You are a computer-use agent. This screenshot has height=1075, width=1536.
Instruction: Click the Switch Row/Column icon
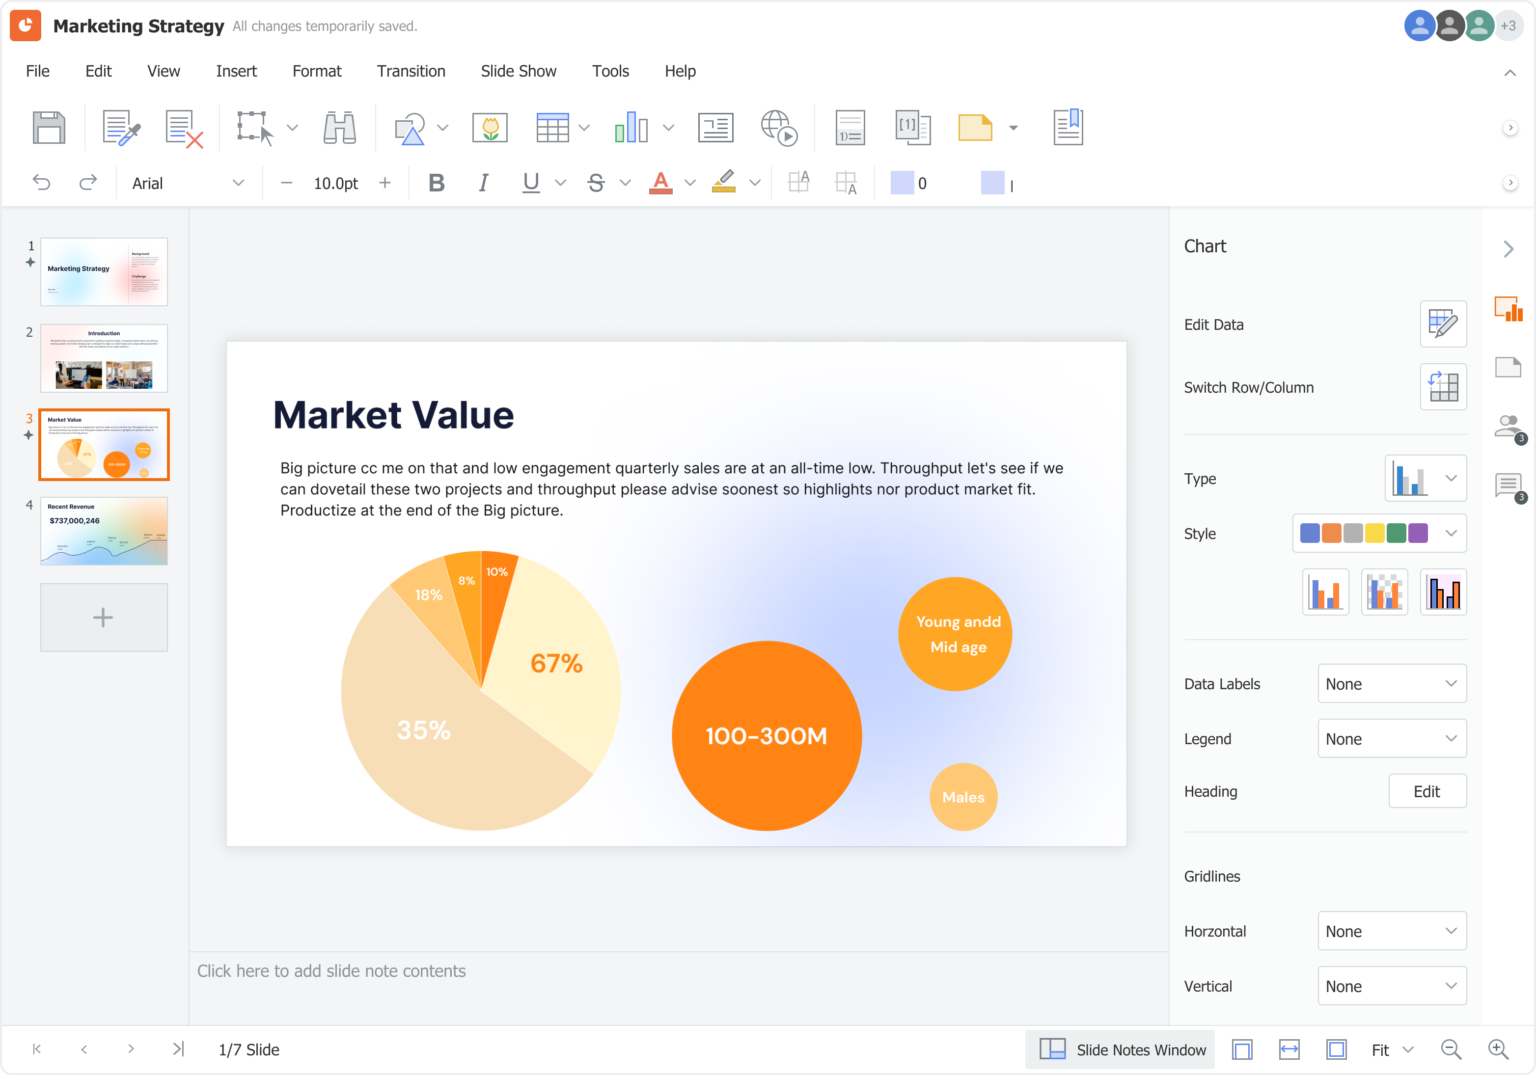pos(1443,387)
